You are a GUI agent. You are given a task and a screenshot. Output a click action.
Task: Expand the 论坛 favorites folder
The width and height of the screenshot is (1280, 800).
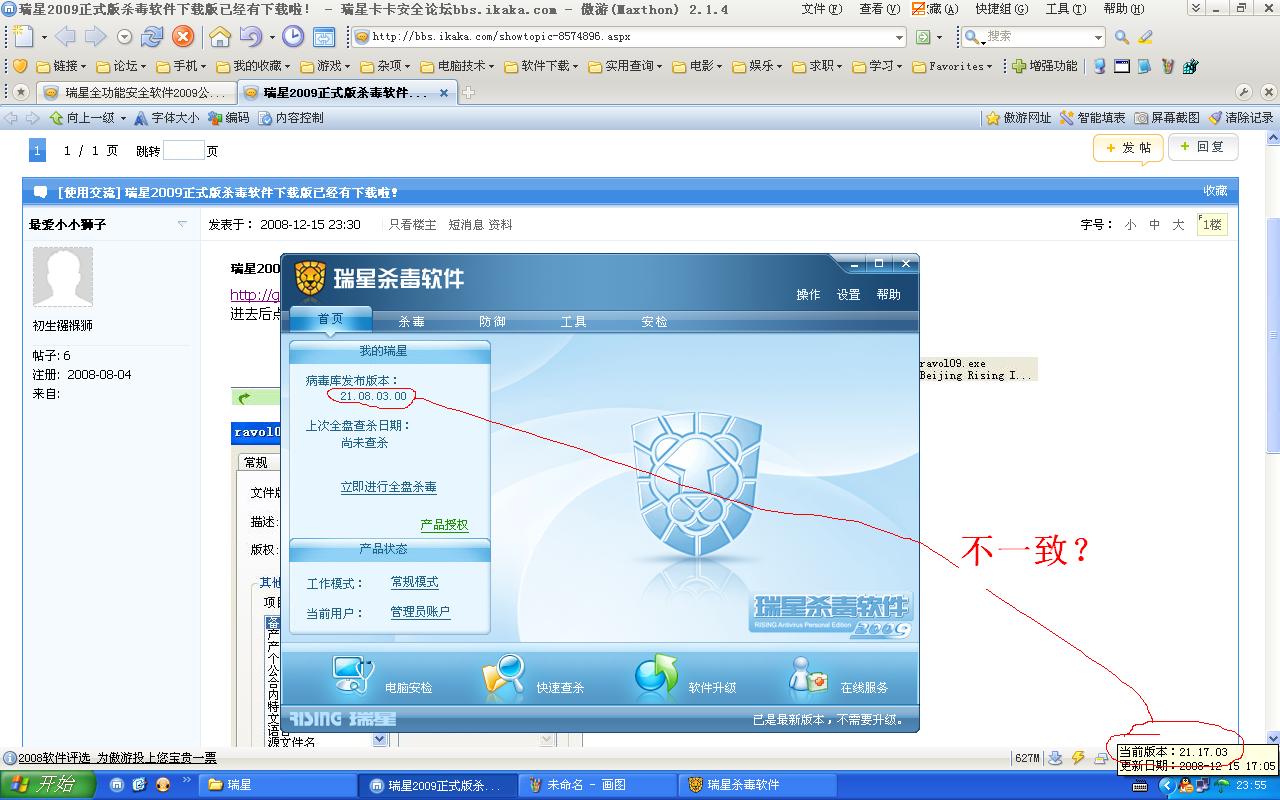(x=121, y=66)
